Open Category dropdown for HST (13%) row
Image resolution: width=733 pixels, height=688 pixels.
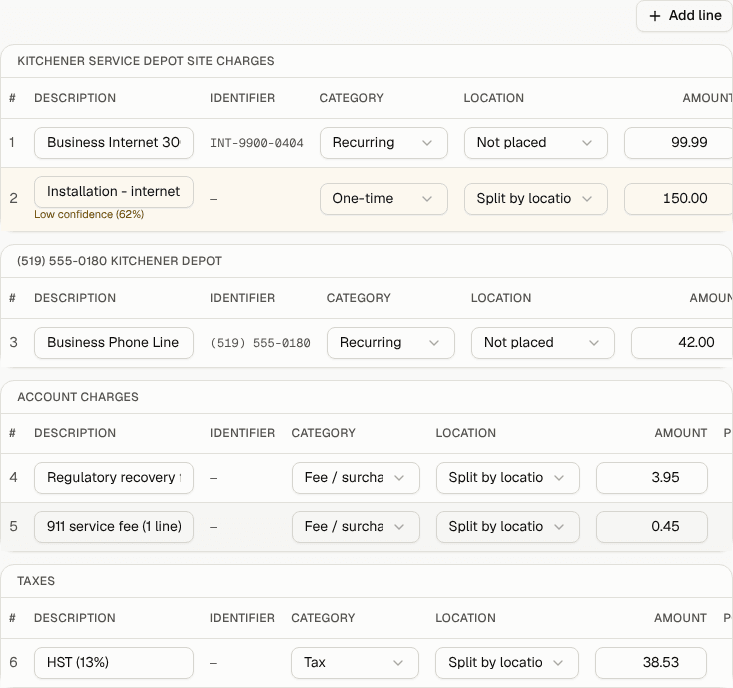[x=355, y=663]
